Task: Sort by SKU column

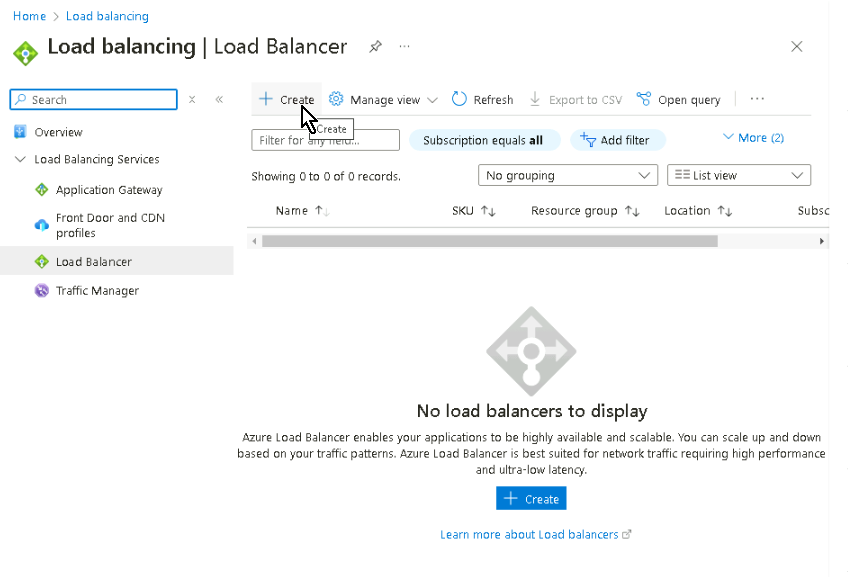Action: pyautogui.click(x=473, y=210)
